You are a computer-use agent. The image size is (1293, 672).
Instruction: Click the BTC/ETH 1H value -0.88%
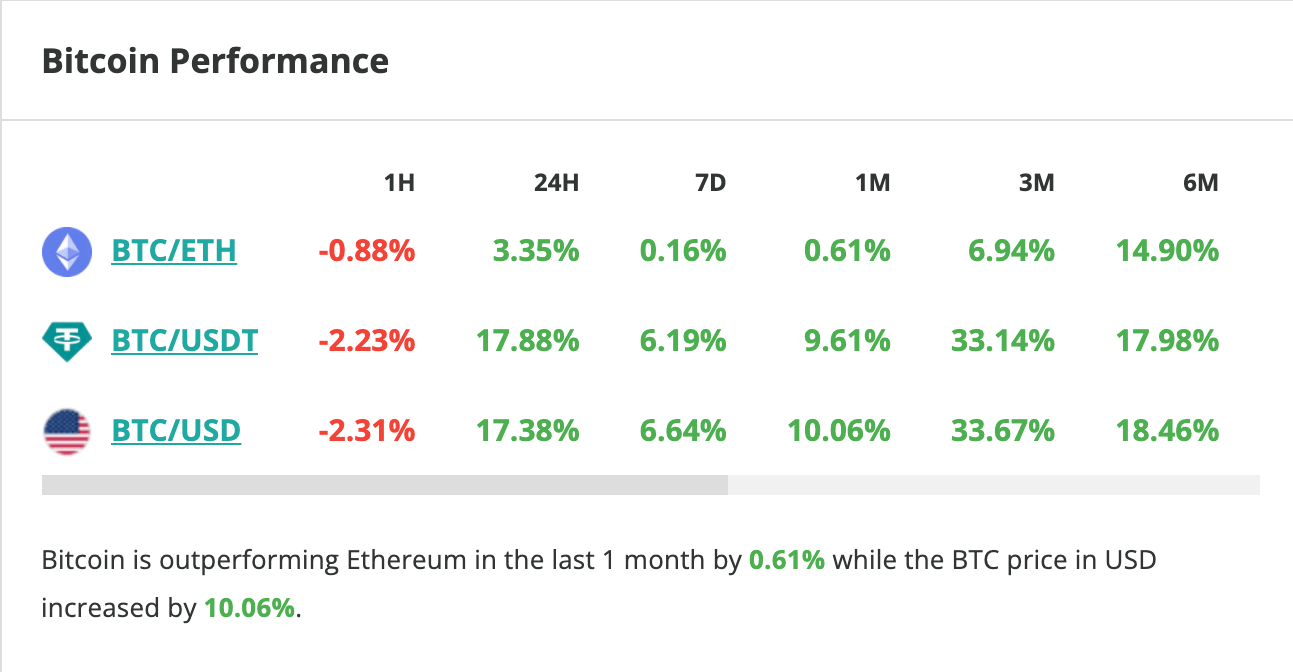pos(367,250)
